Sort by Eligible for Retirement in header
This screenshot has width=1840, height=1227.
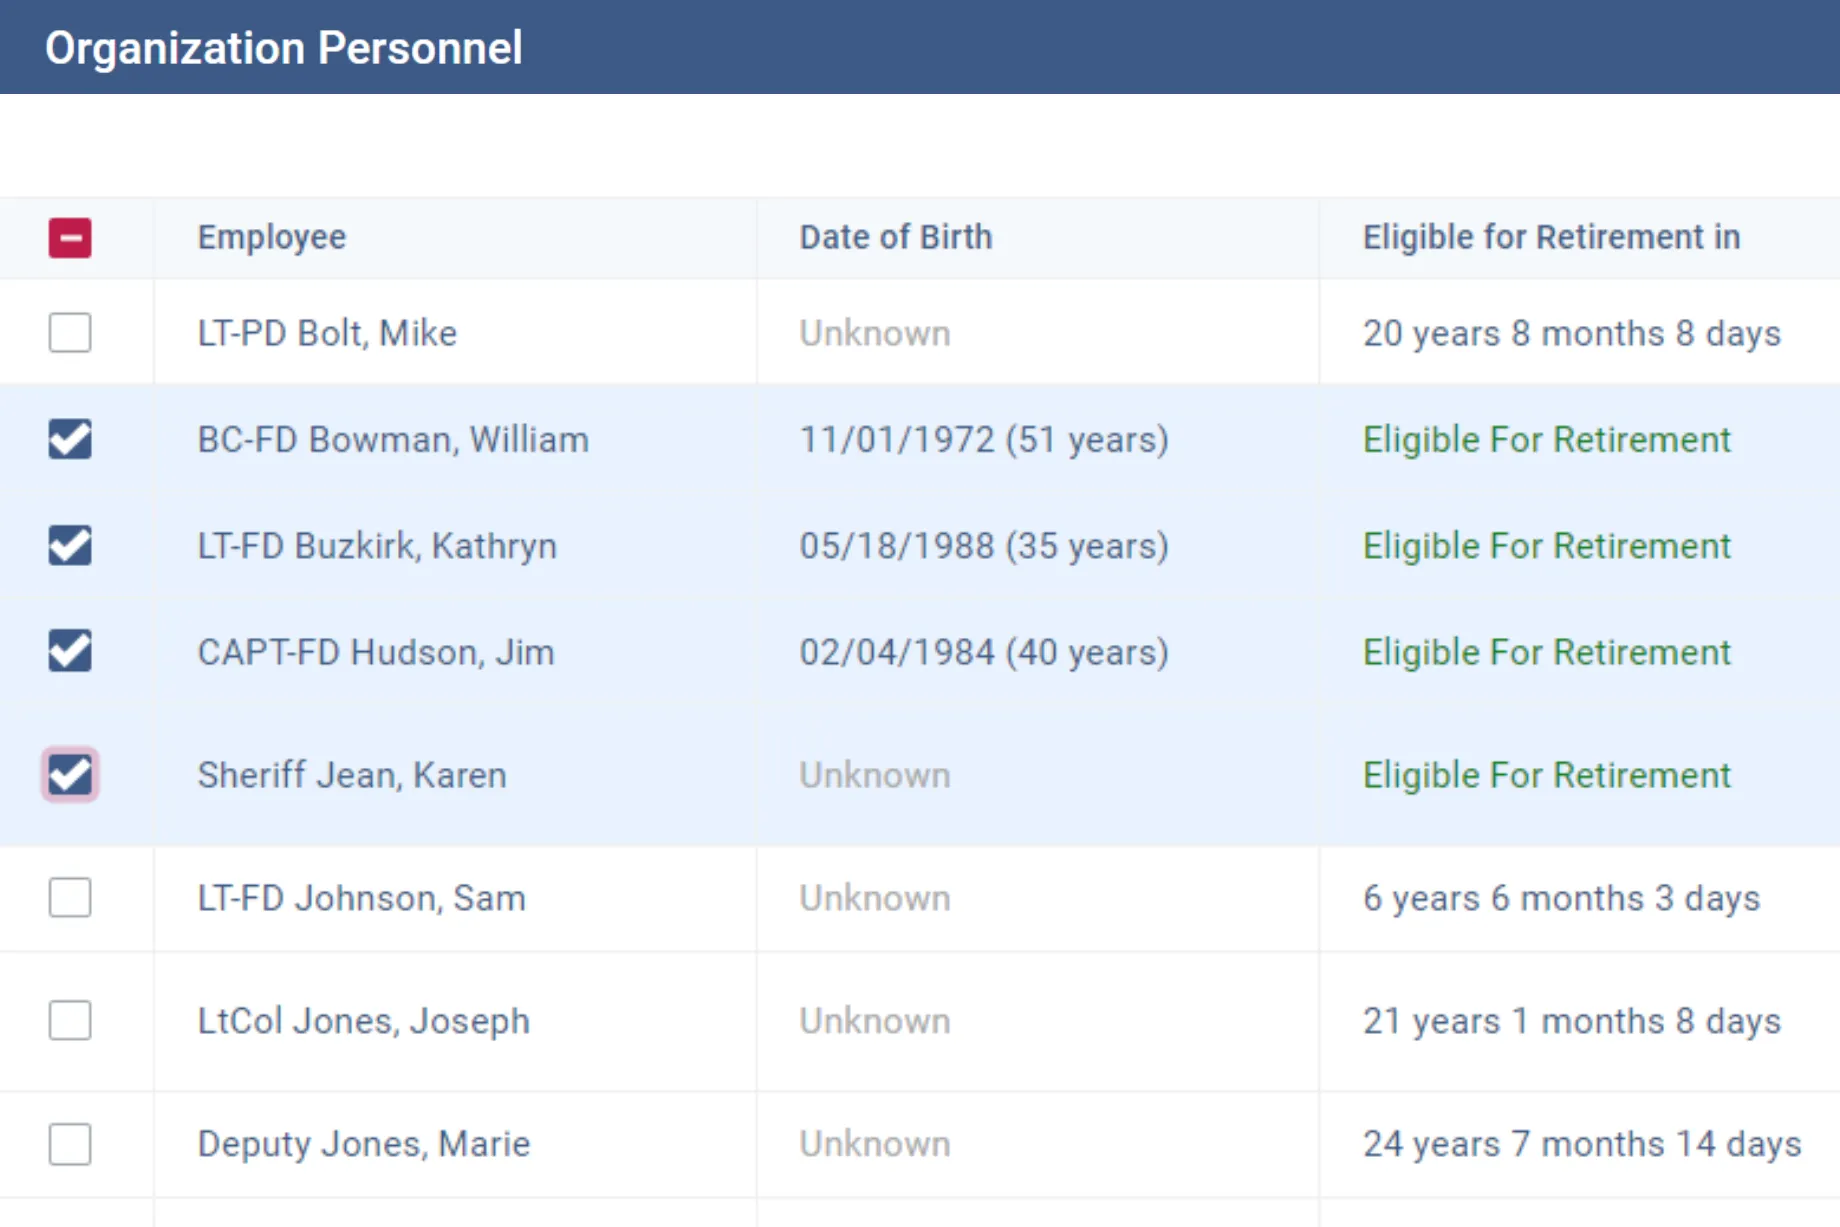(1551, 238)
